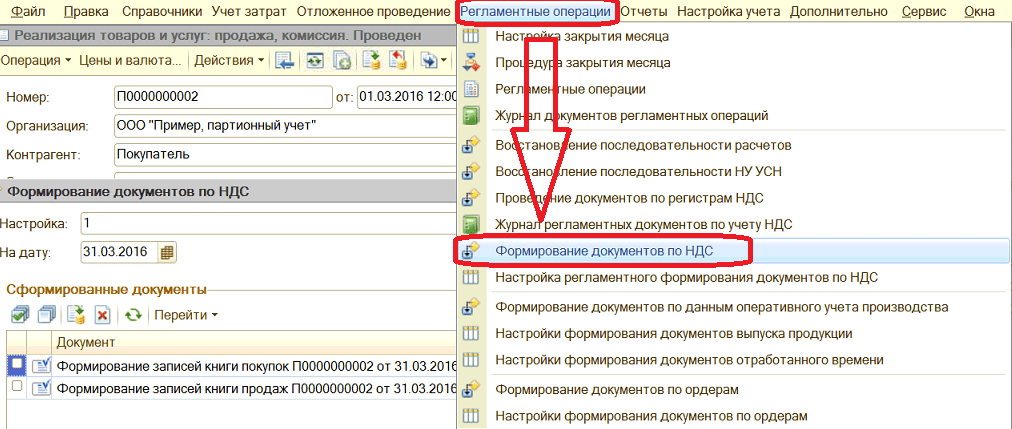Click the post document icon with coins

coord(371,61)
